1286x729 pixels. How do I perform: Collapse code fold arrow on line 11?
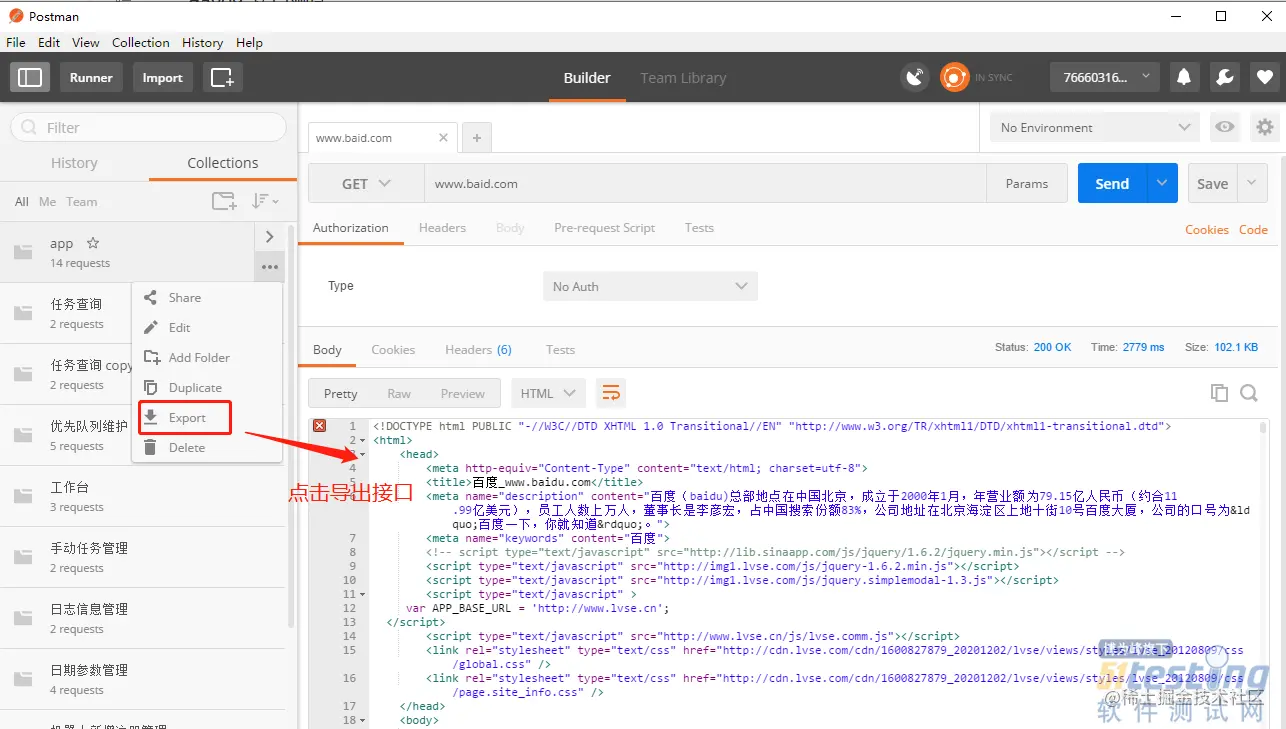pos(362,594)
